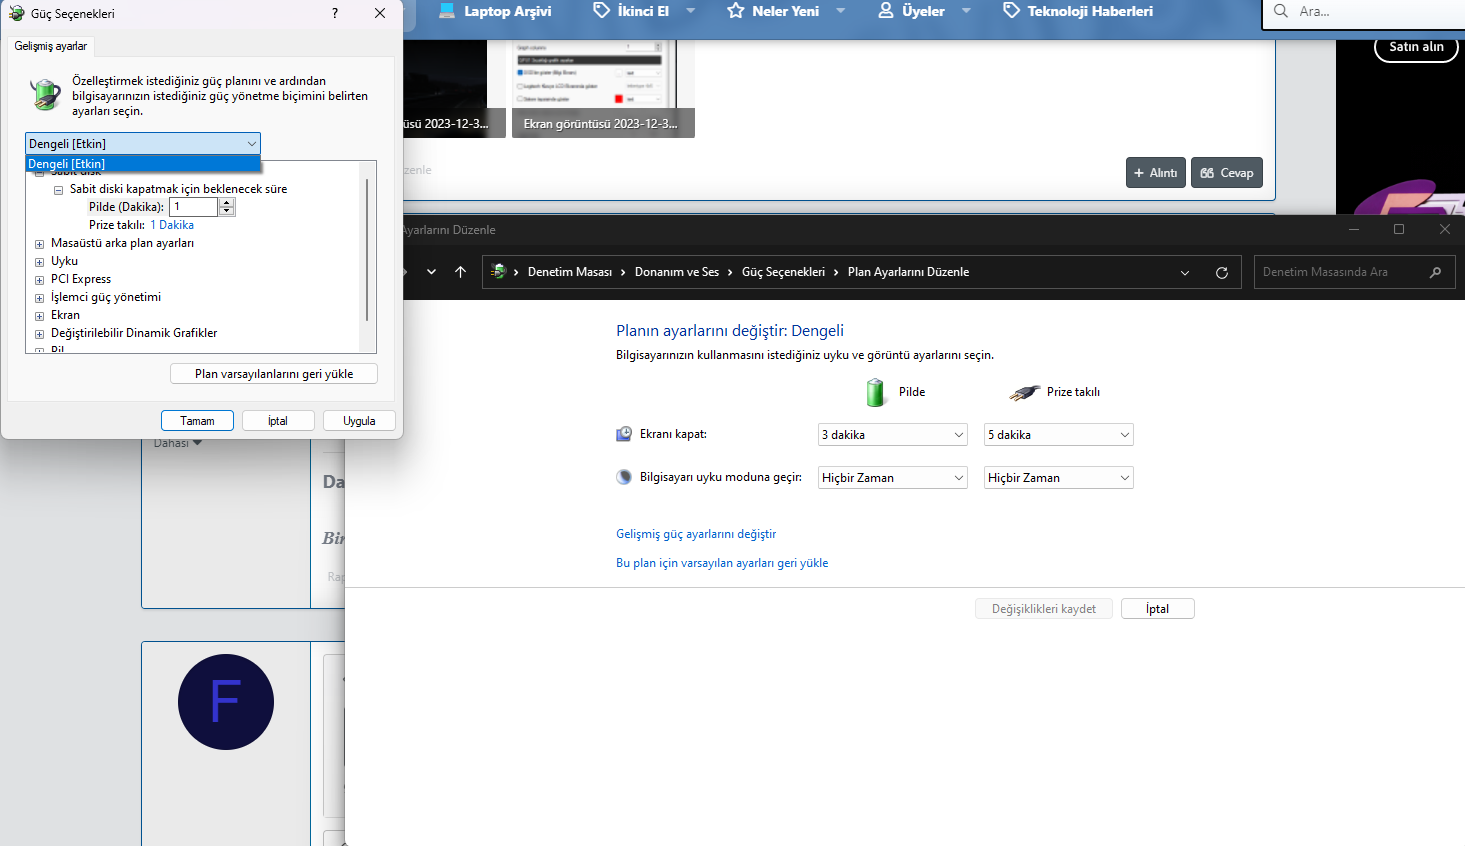Open the Neler Yeni menu
1465x846 pixels.
tap(785, 11)
